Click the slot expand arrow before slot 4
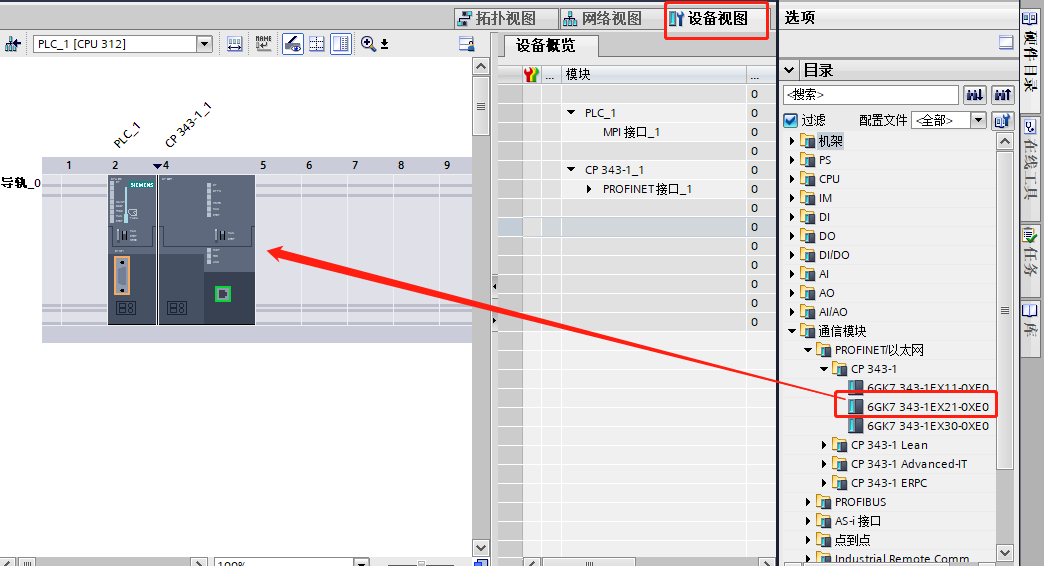 [x=157, y=166]
